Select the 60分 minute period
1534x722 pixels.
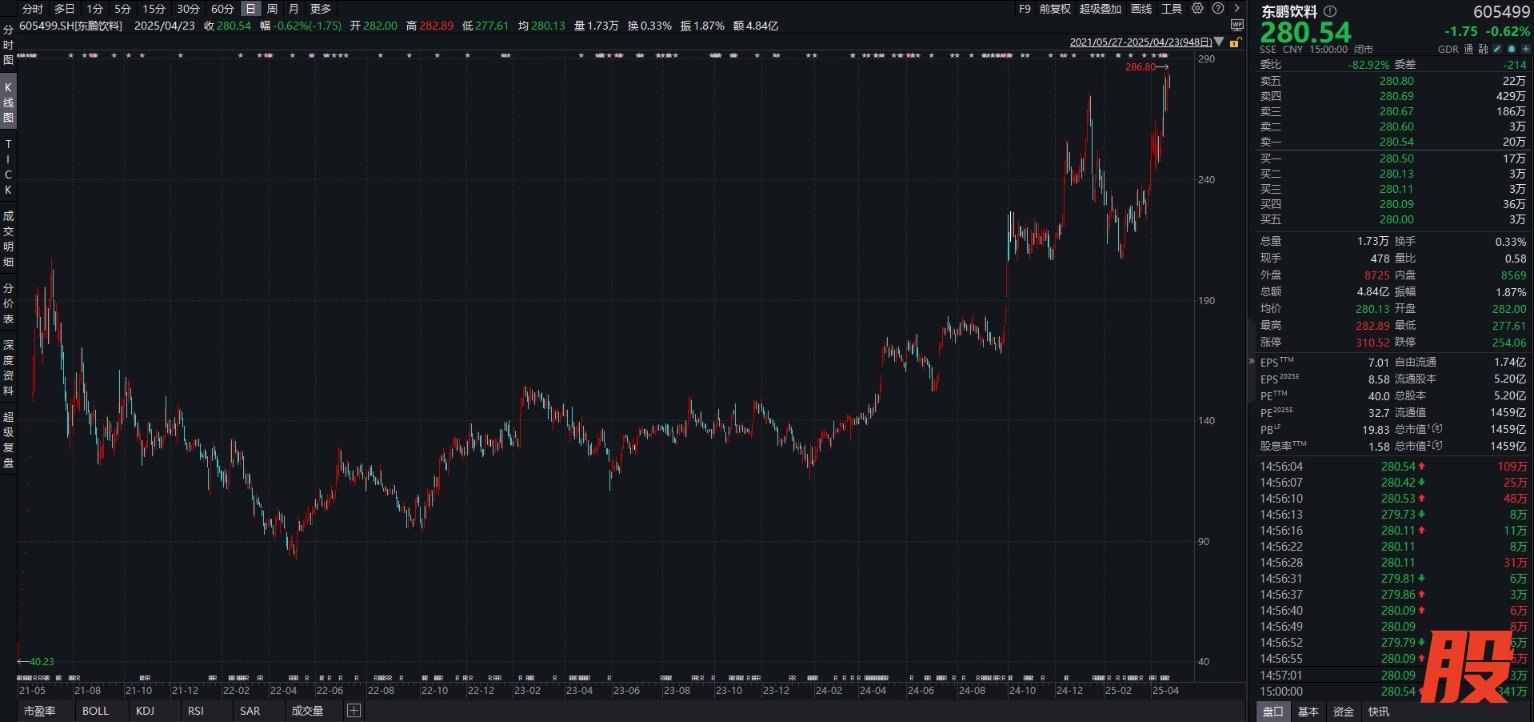222,8
